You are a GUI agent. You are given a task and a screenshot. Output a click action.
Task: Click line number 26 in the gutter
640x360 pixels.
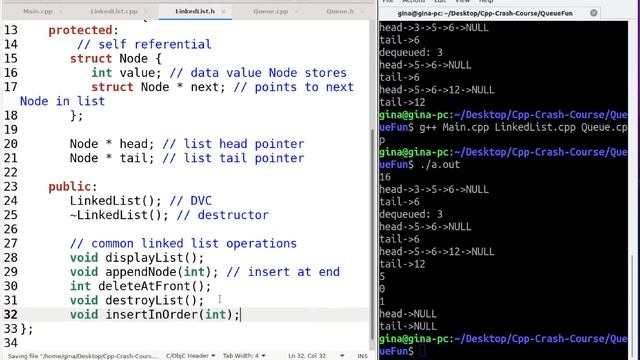click(11, 229)
